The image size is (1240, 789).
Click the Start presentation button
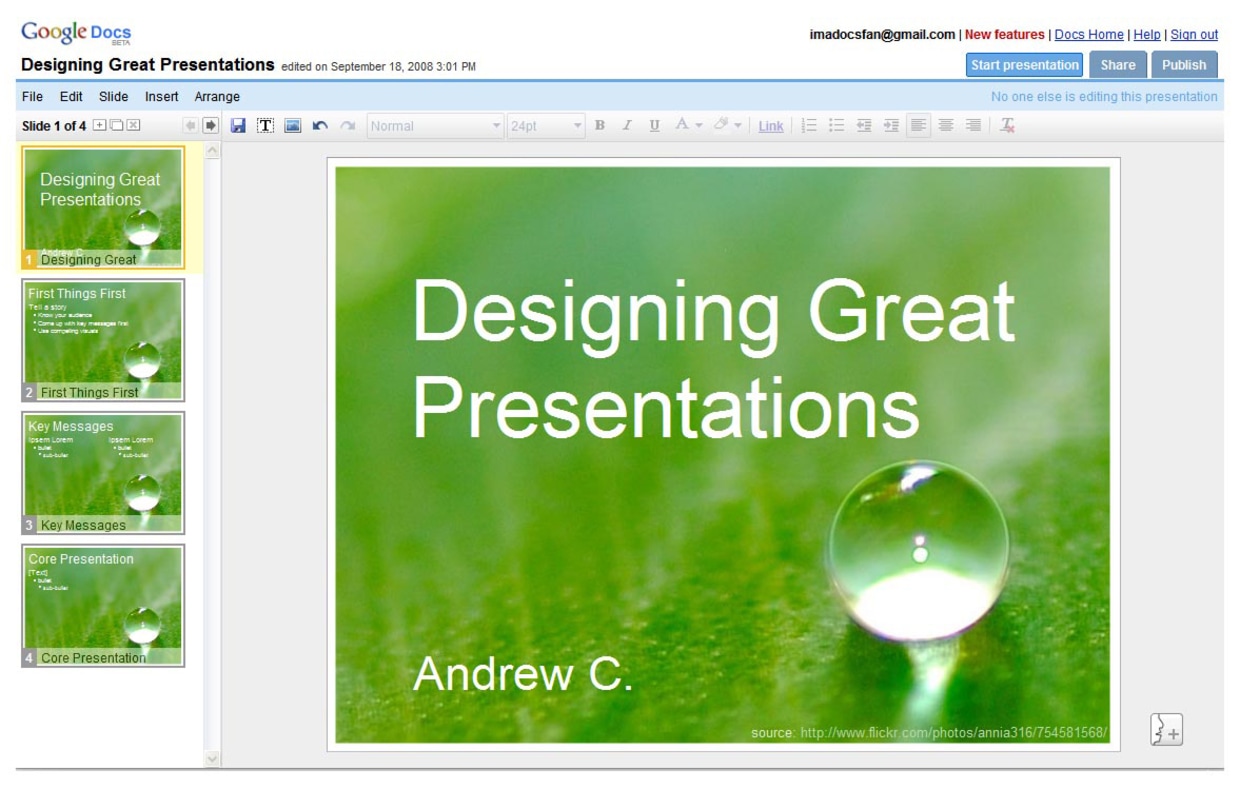[x=1025, y=65]
